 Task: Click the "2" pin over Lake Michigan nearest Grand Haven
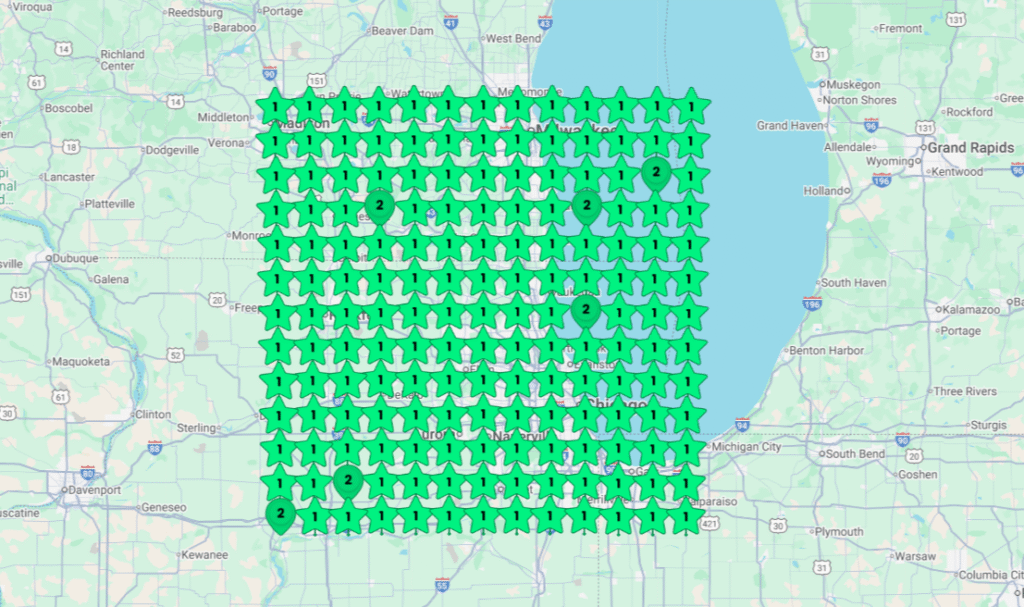click(x=655, y=173)
